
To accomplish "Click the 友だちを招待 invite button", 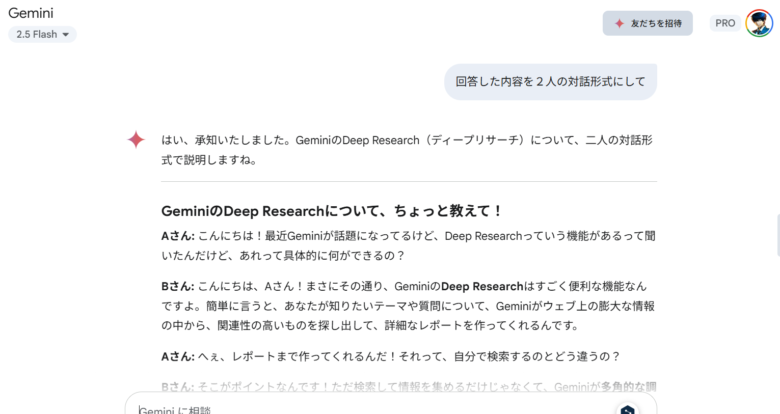I will click(648, 23).
